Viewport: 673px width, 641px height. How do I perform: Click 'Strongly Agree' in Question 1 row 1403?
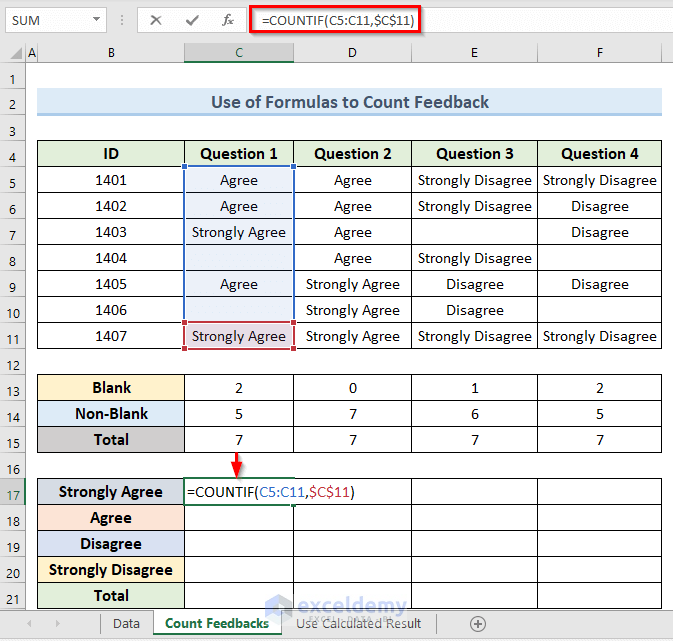239,232
